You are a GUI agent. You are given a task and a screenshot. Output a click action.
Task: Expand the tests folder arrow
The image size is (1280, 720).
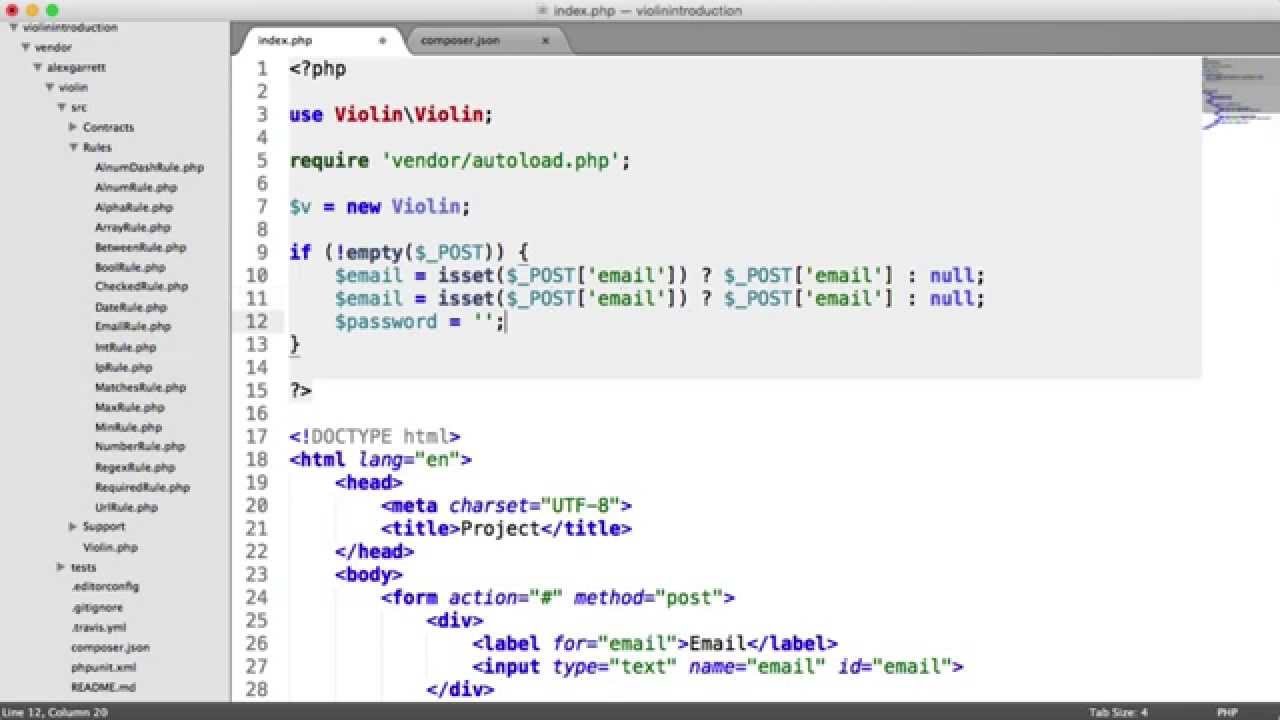62,567
